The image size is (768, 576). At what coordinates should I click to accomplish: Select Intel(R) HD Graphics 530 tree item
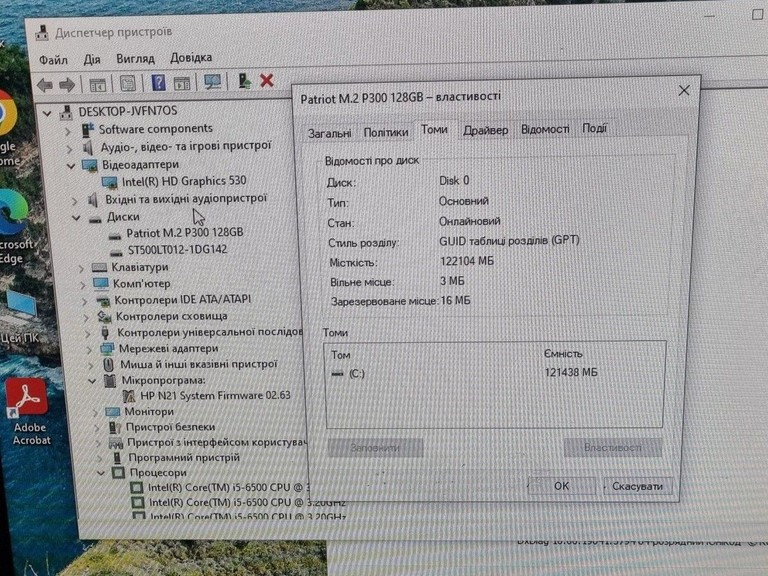click(x=184, y=181)
